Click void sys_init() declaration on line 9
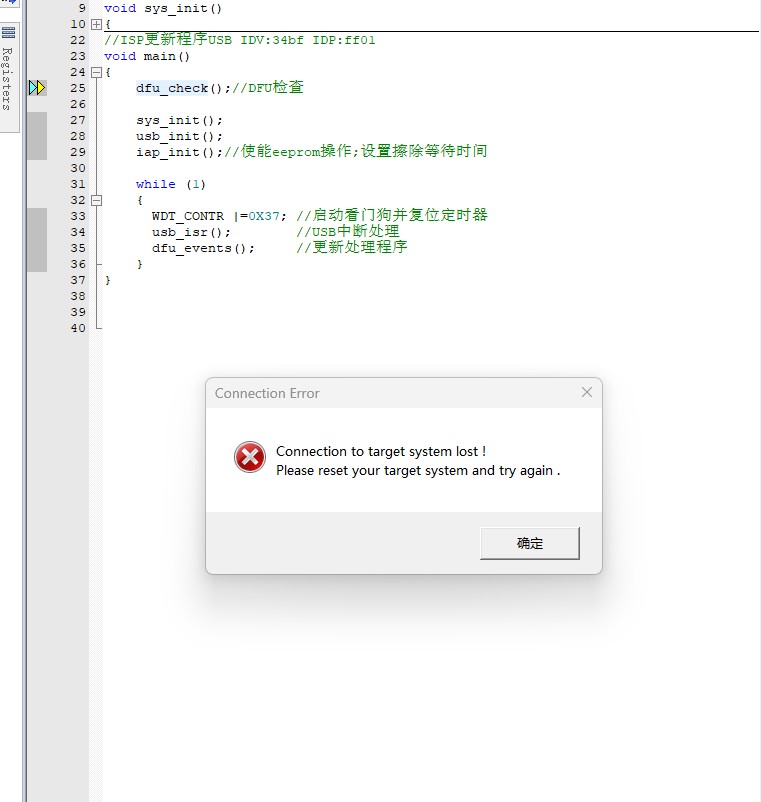This screenshot has height=802, width=761. (x=163, y=9)
